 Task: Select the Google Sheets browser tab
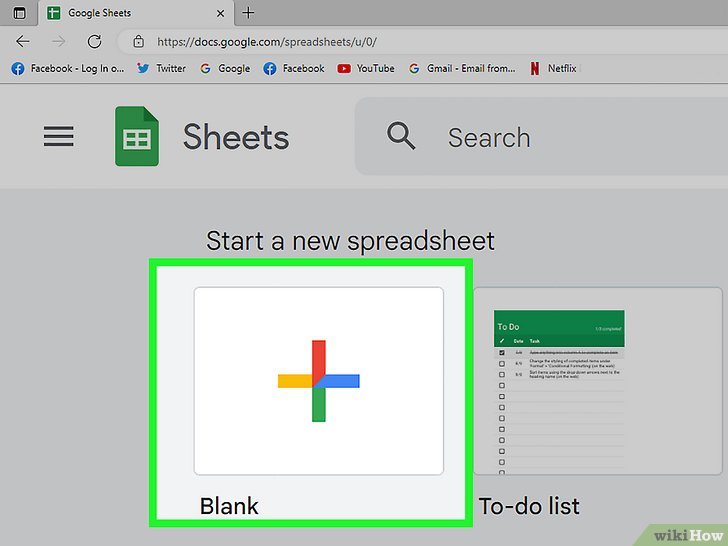click(137, 13)
